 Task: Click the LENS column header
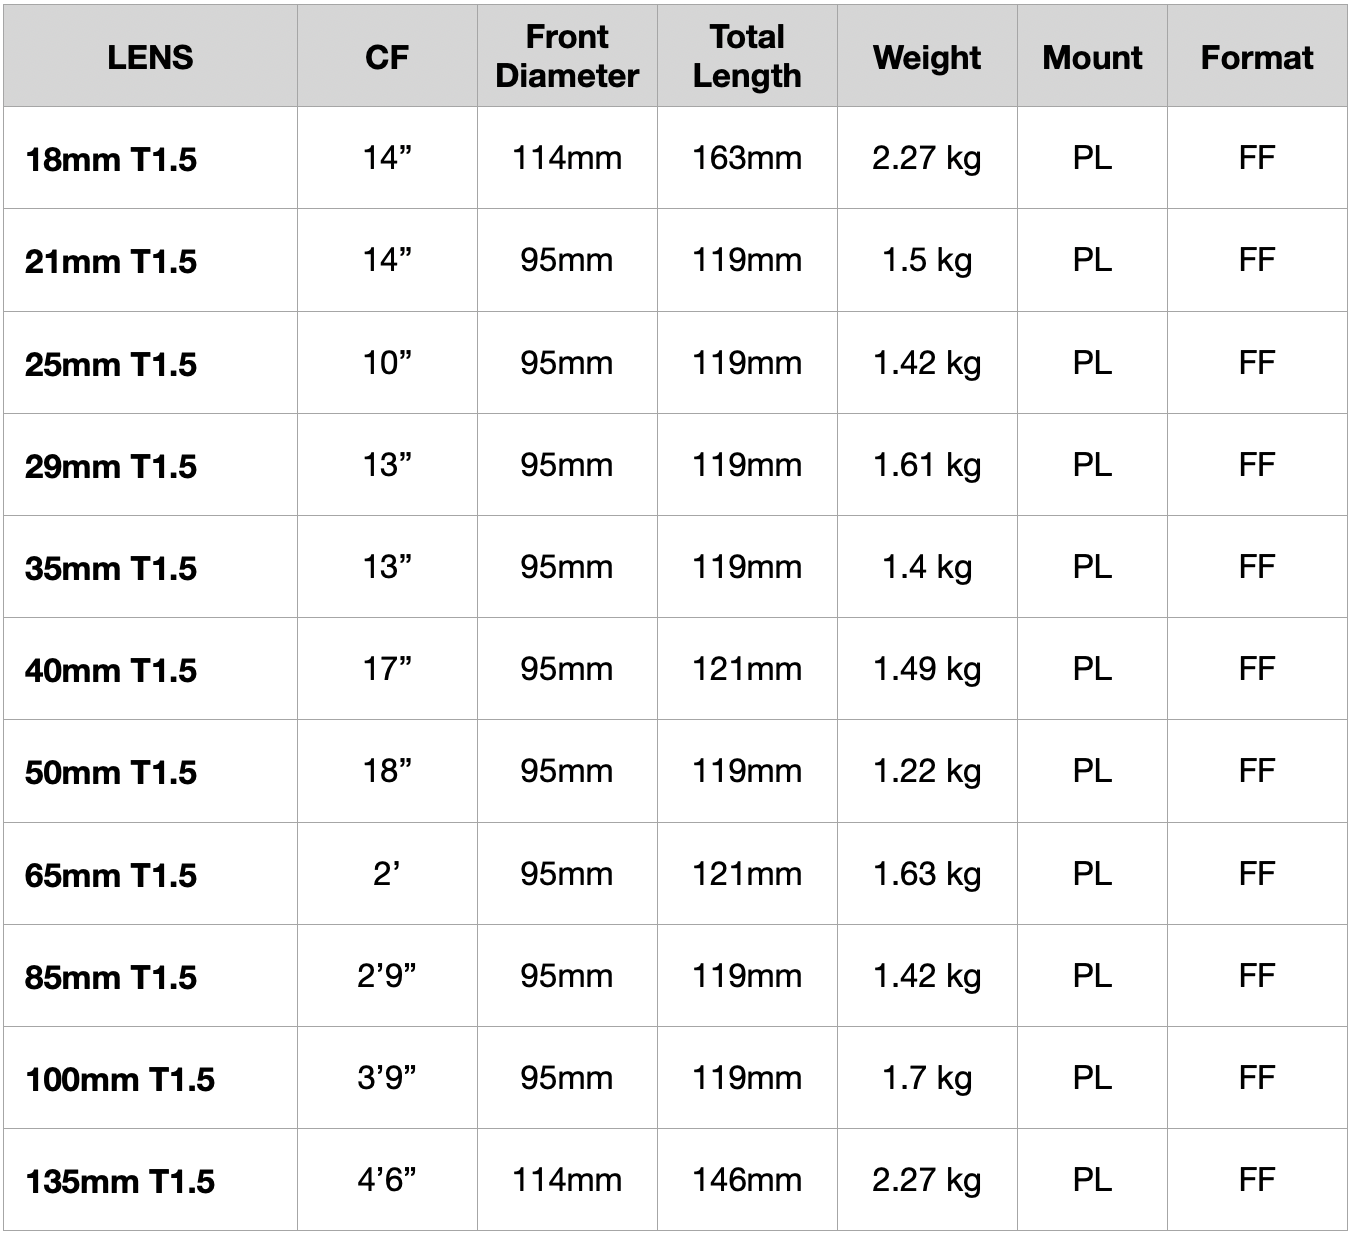coord(150,57)
